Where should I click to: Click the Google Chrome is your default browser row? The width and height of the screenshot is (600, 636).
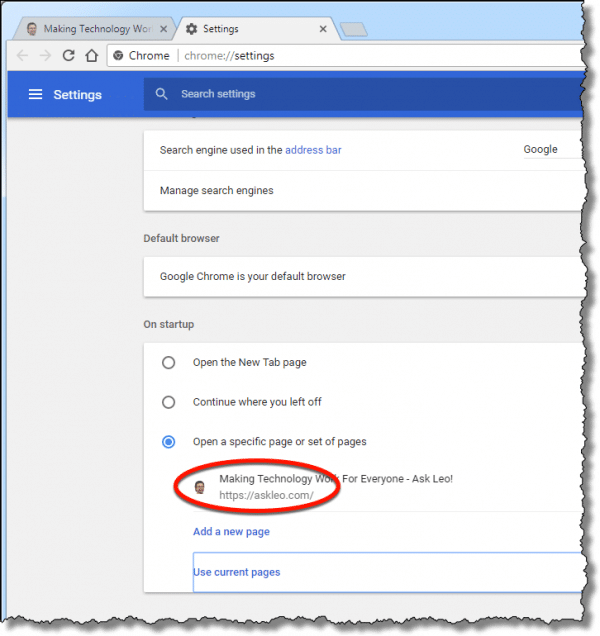click(363, 277)
